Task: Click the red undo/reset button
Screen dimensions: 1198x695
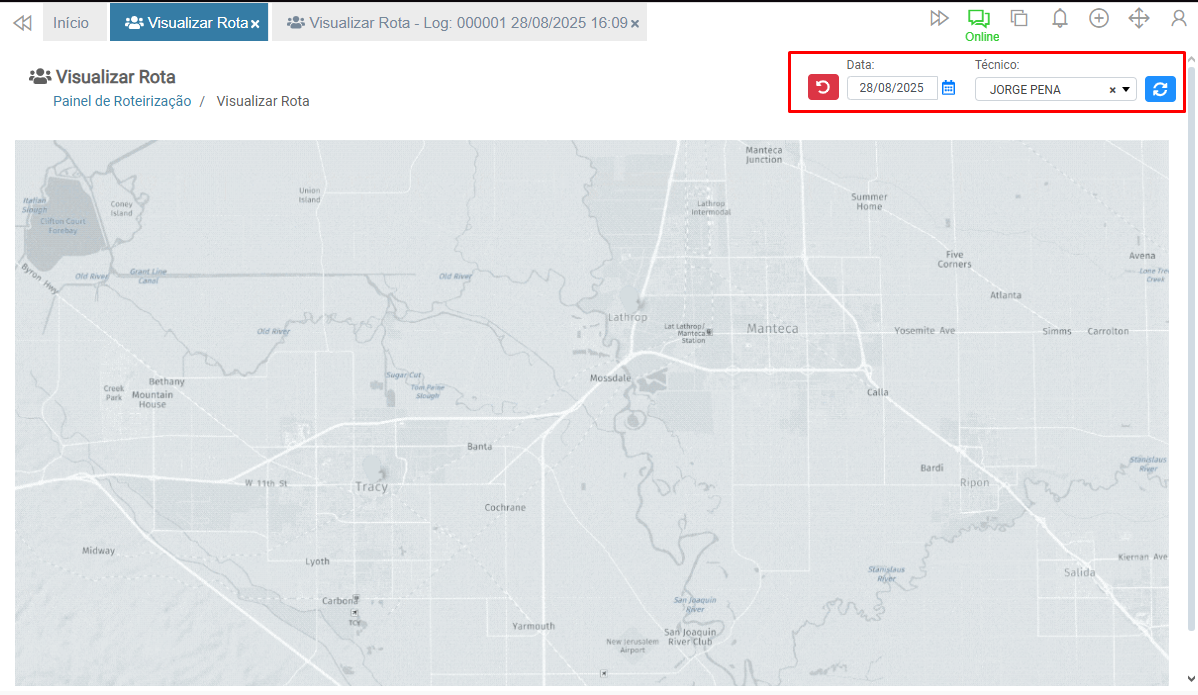Action: (823, 88)
